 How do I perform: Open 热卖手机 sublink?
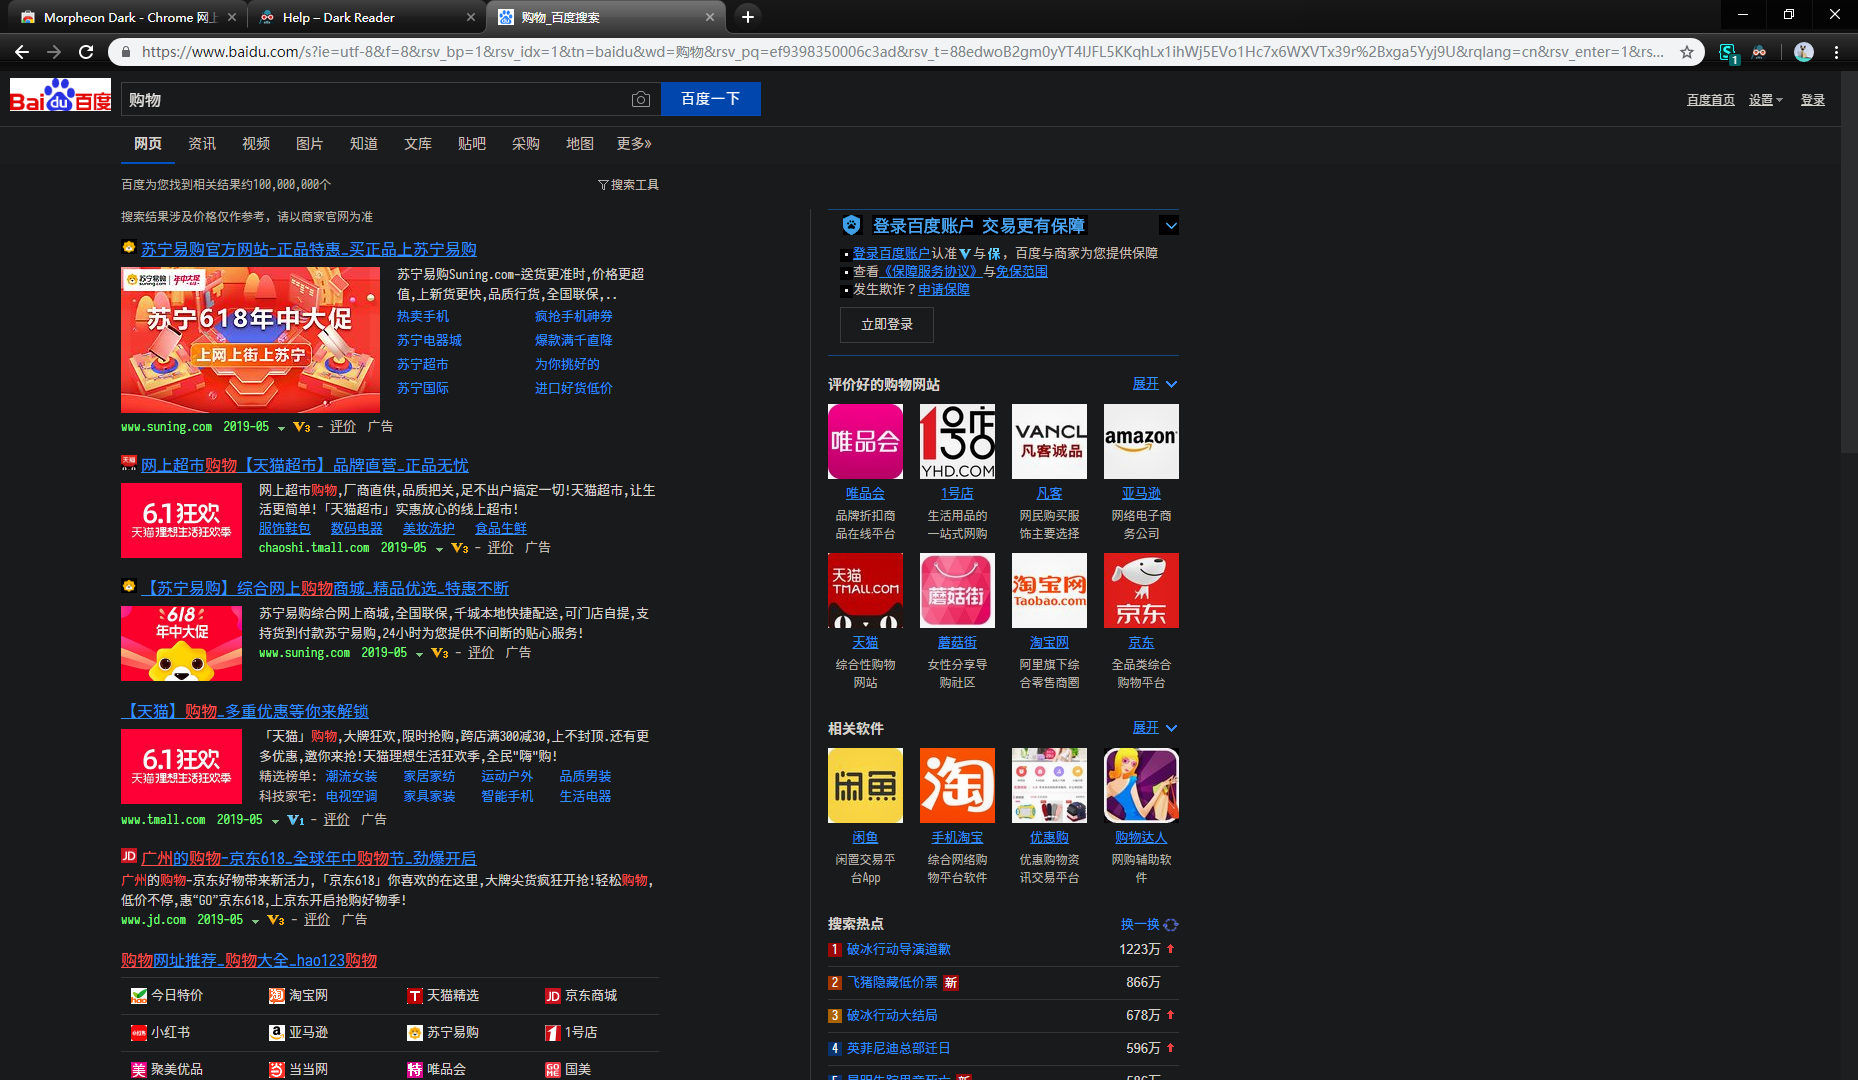(423, 316)
